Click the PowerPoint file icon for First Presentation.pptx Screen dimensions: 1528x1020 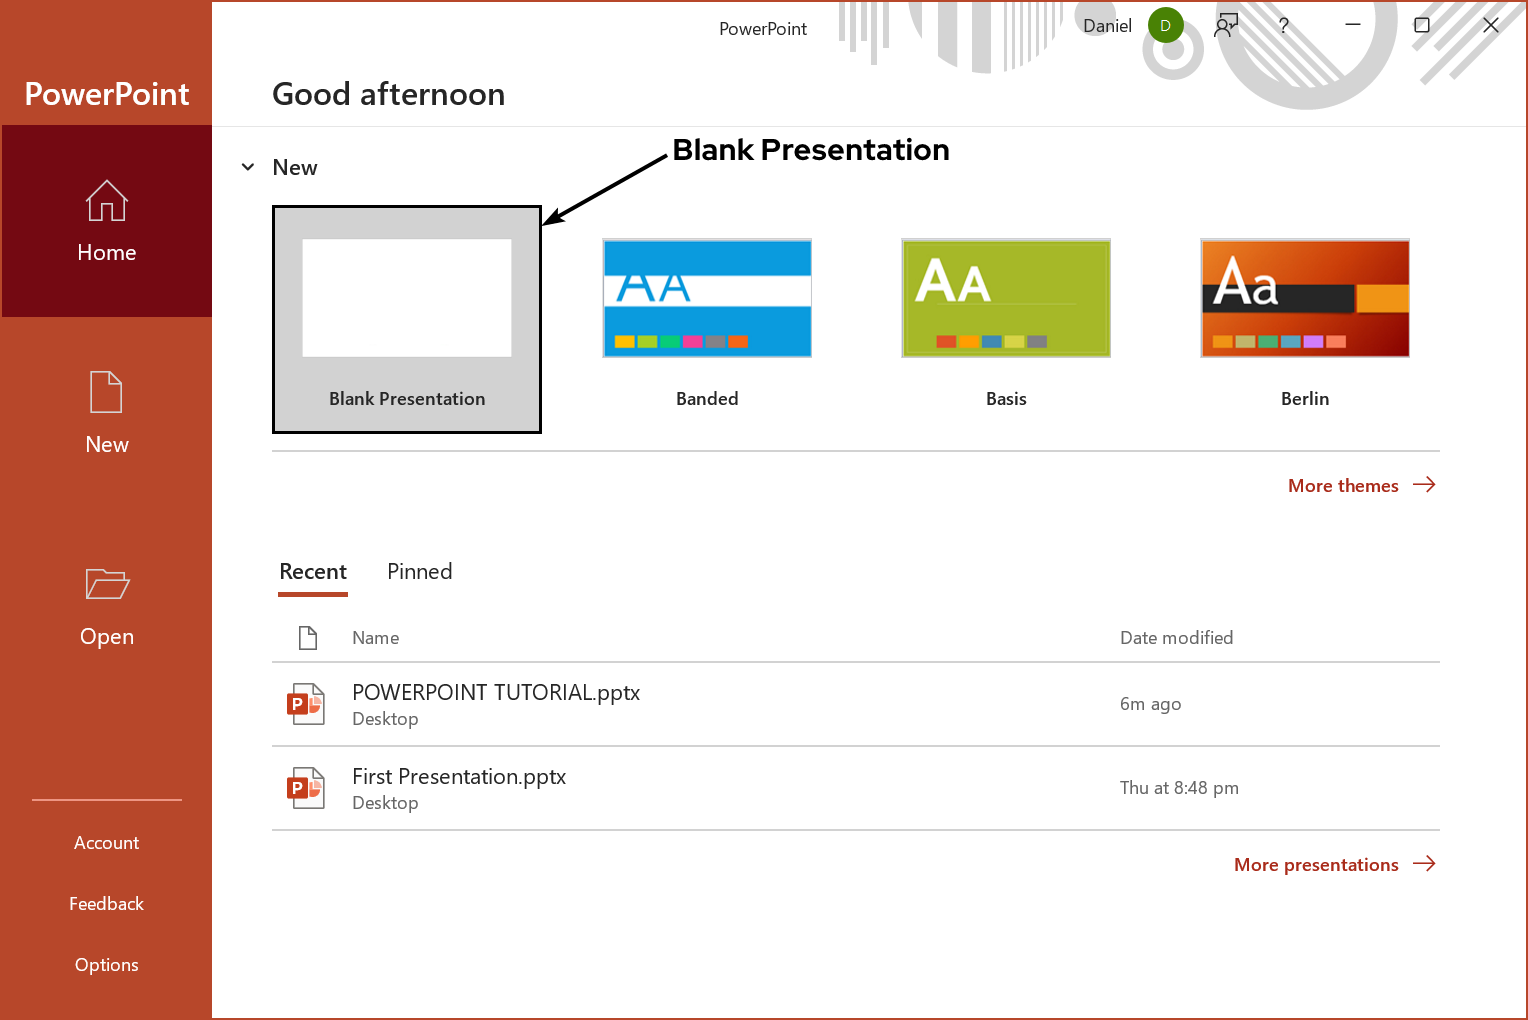306,788
